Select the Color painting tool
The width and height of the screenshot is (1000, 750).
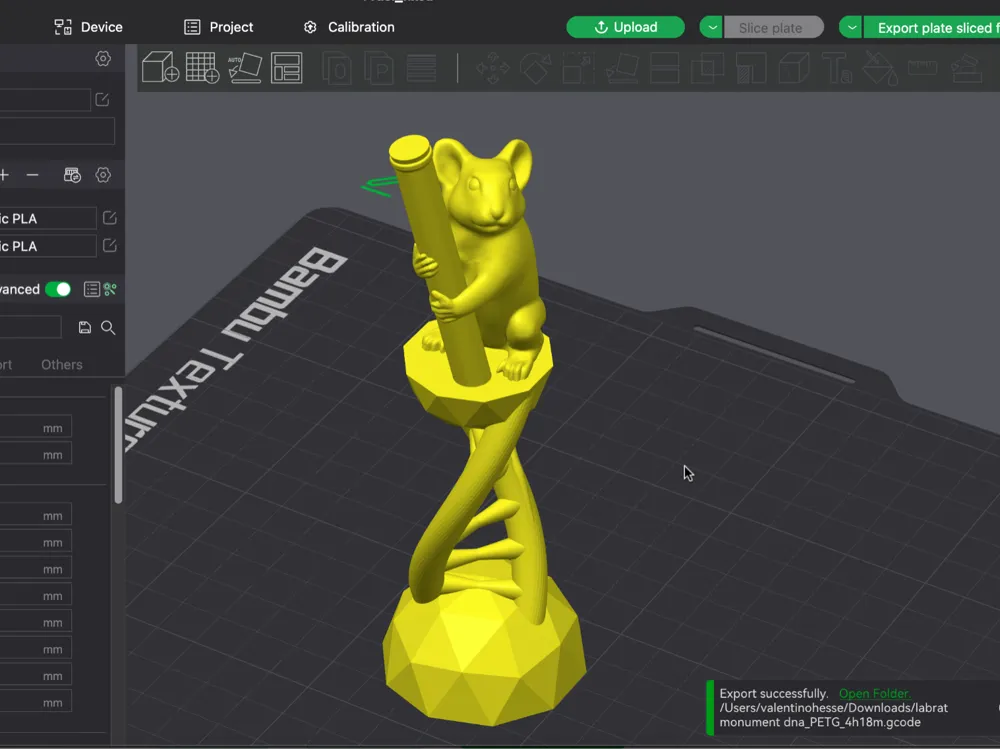(x=880, y=68)
